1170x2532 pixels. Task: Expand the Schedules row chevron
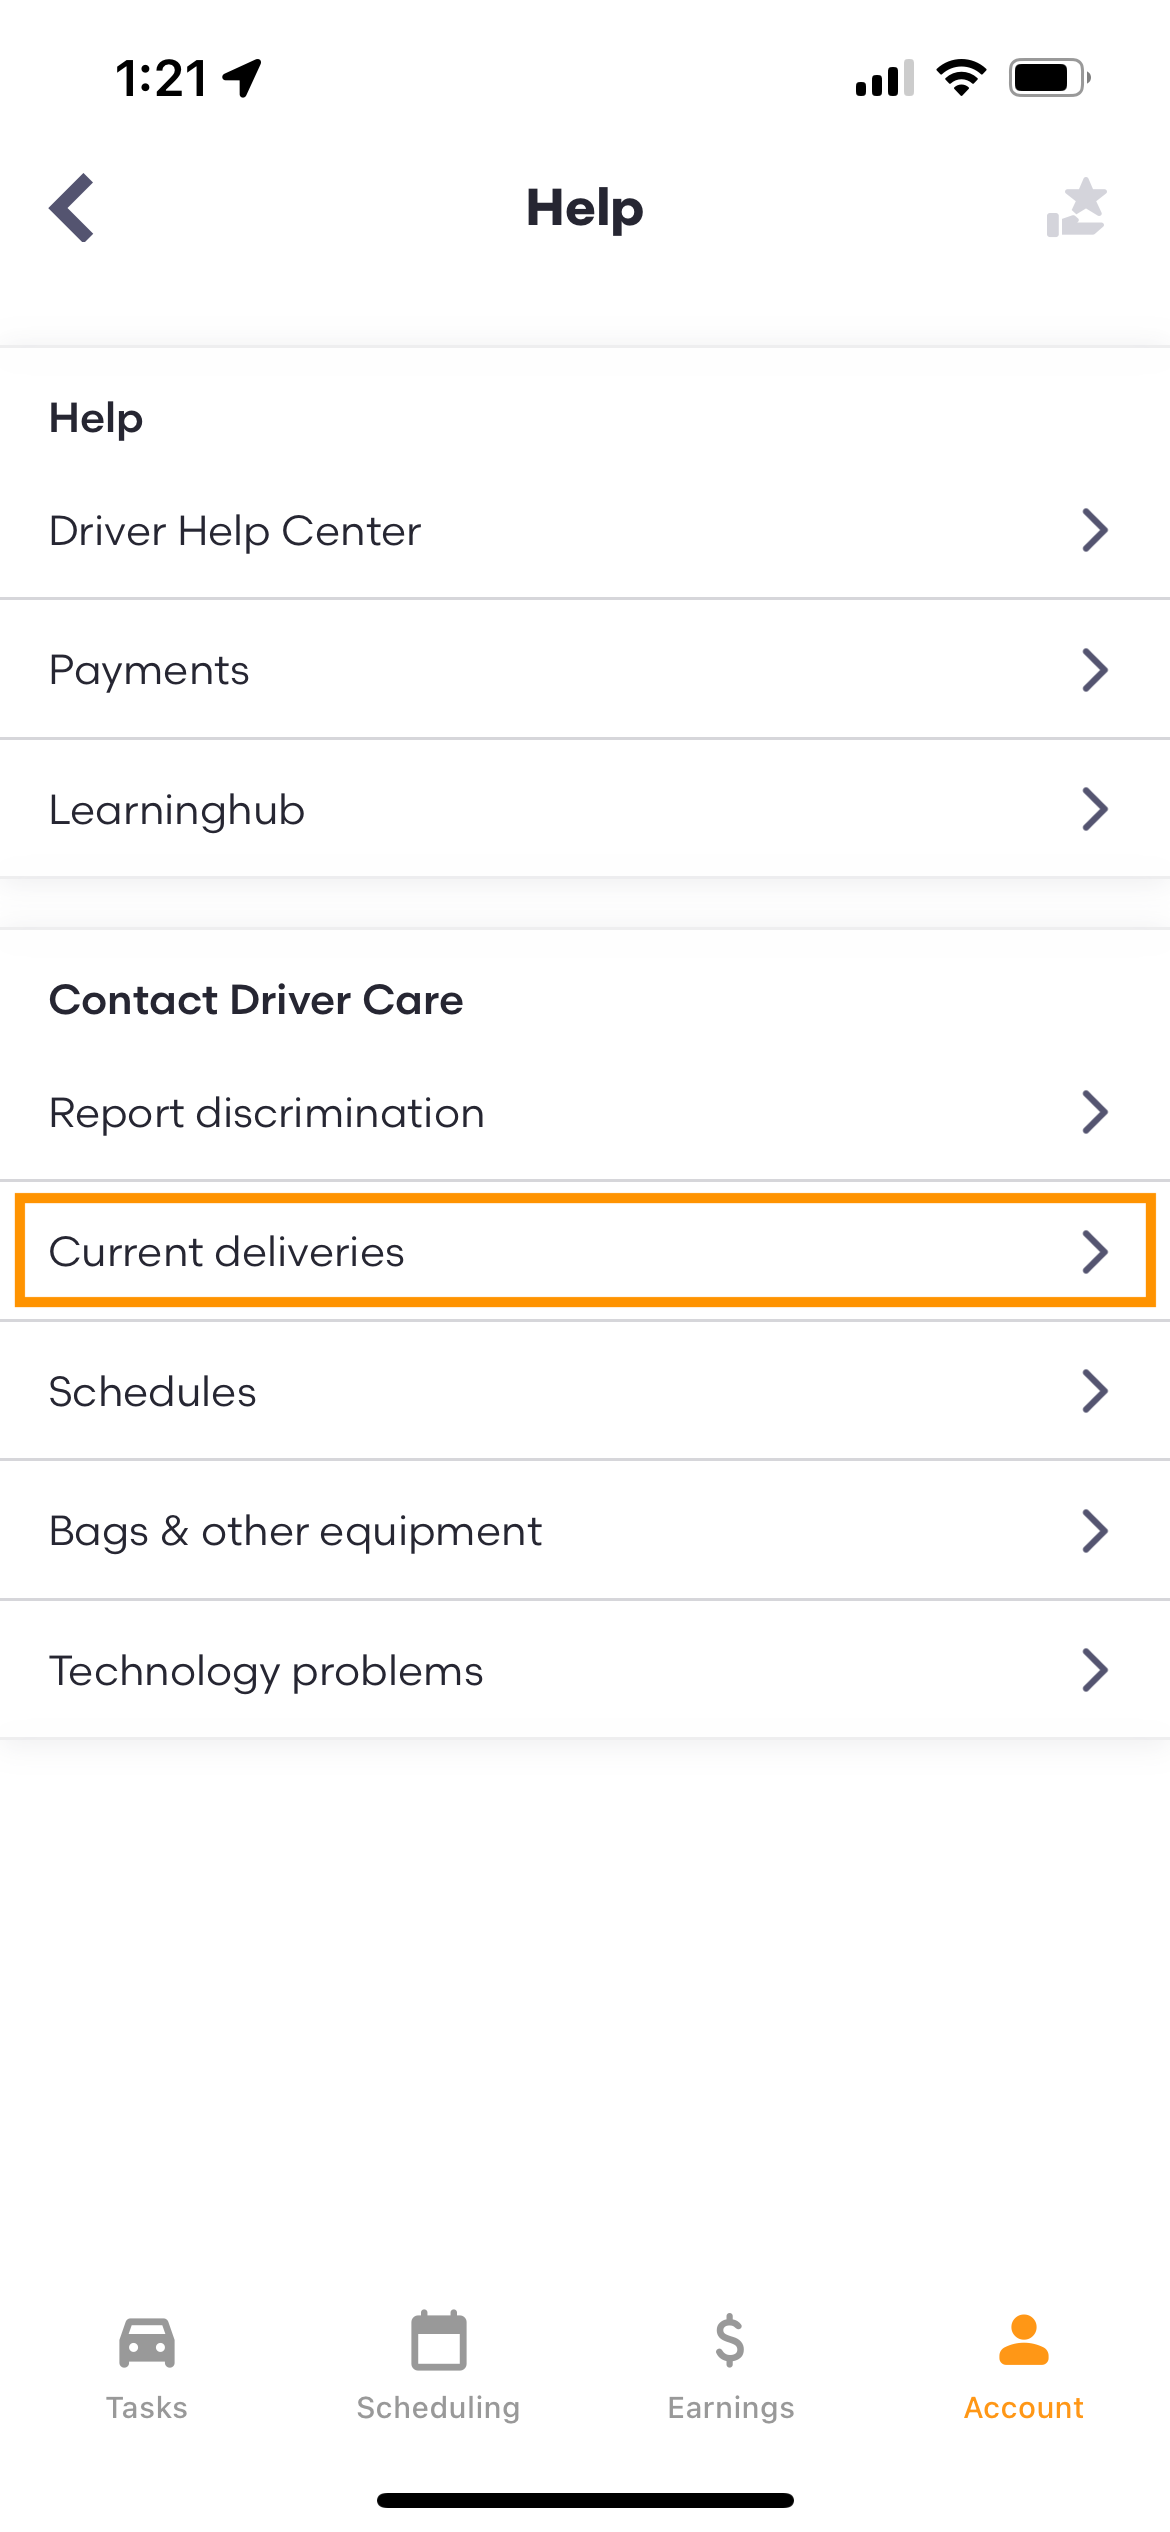[x=1095, y=1391]
